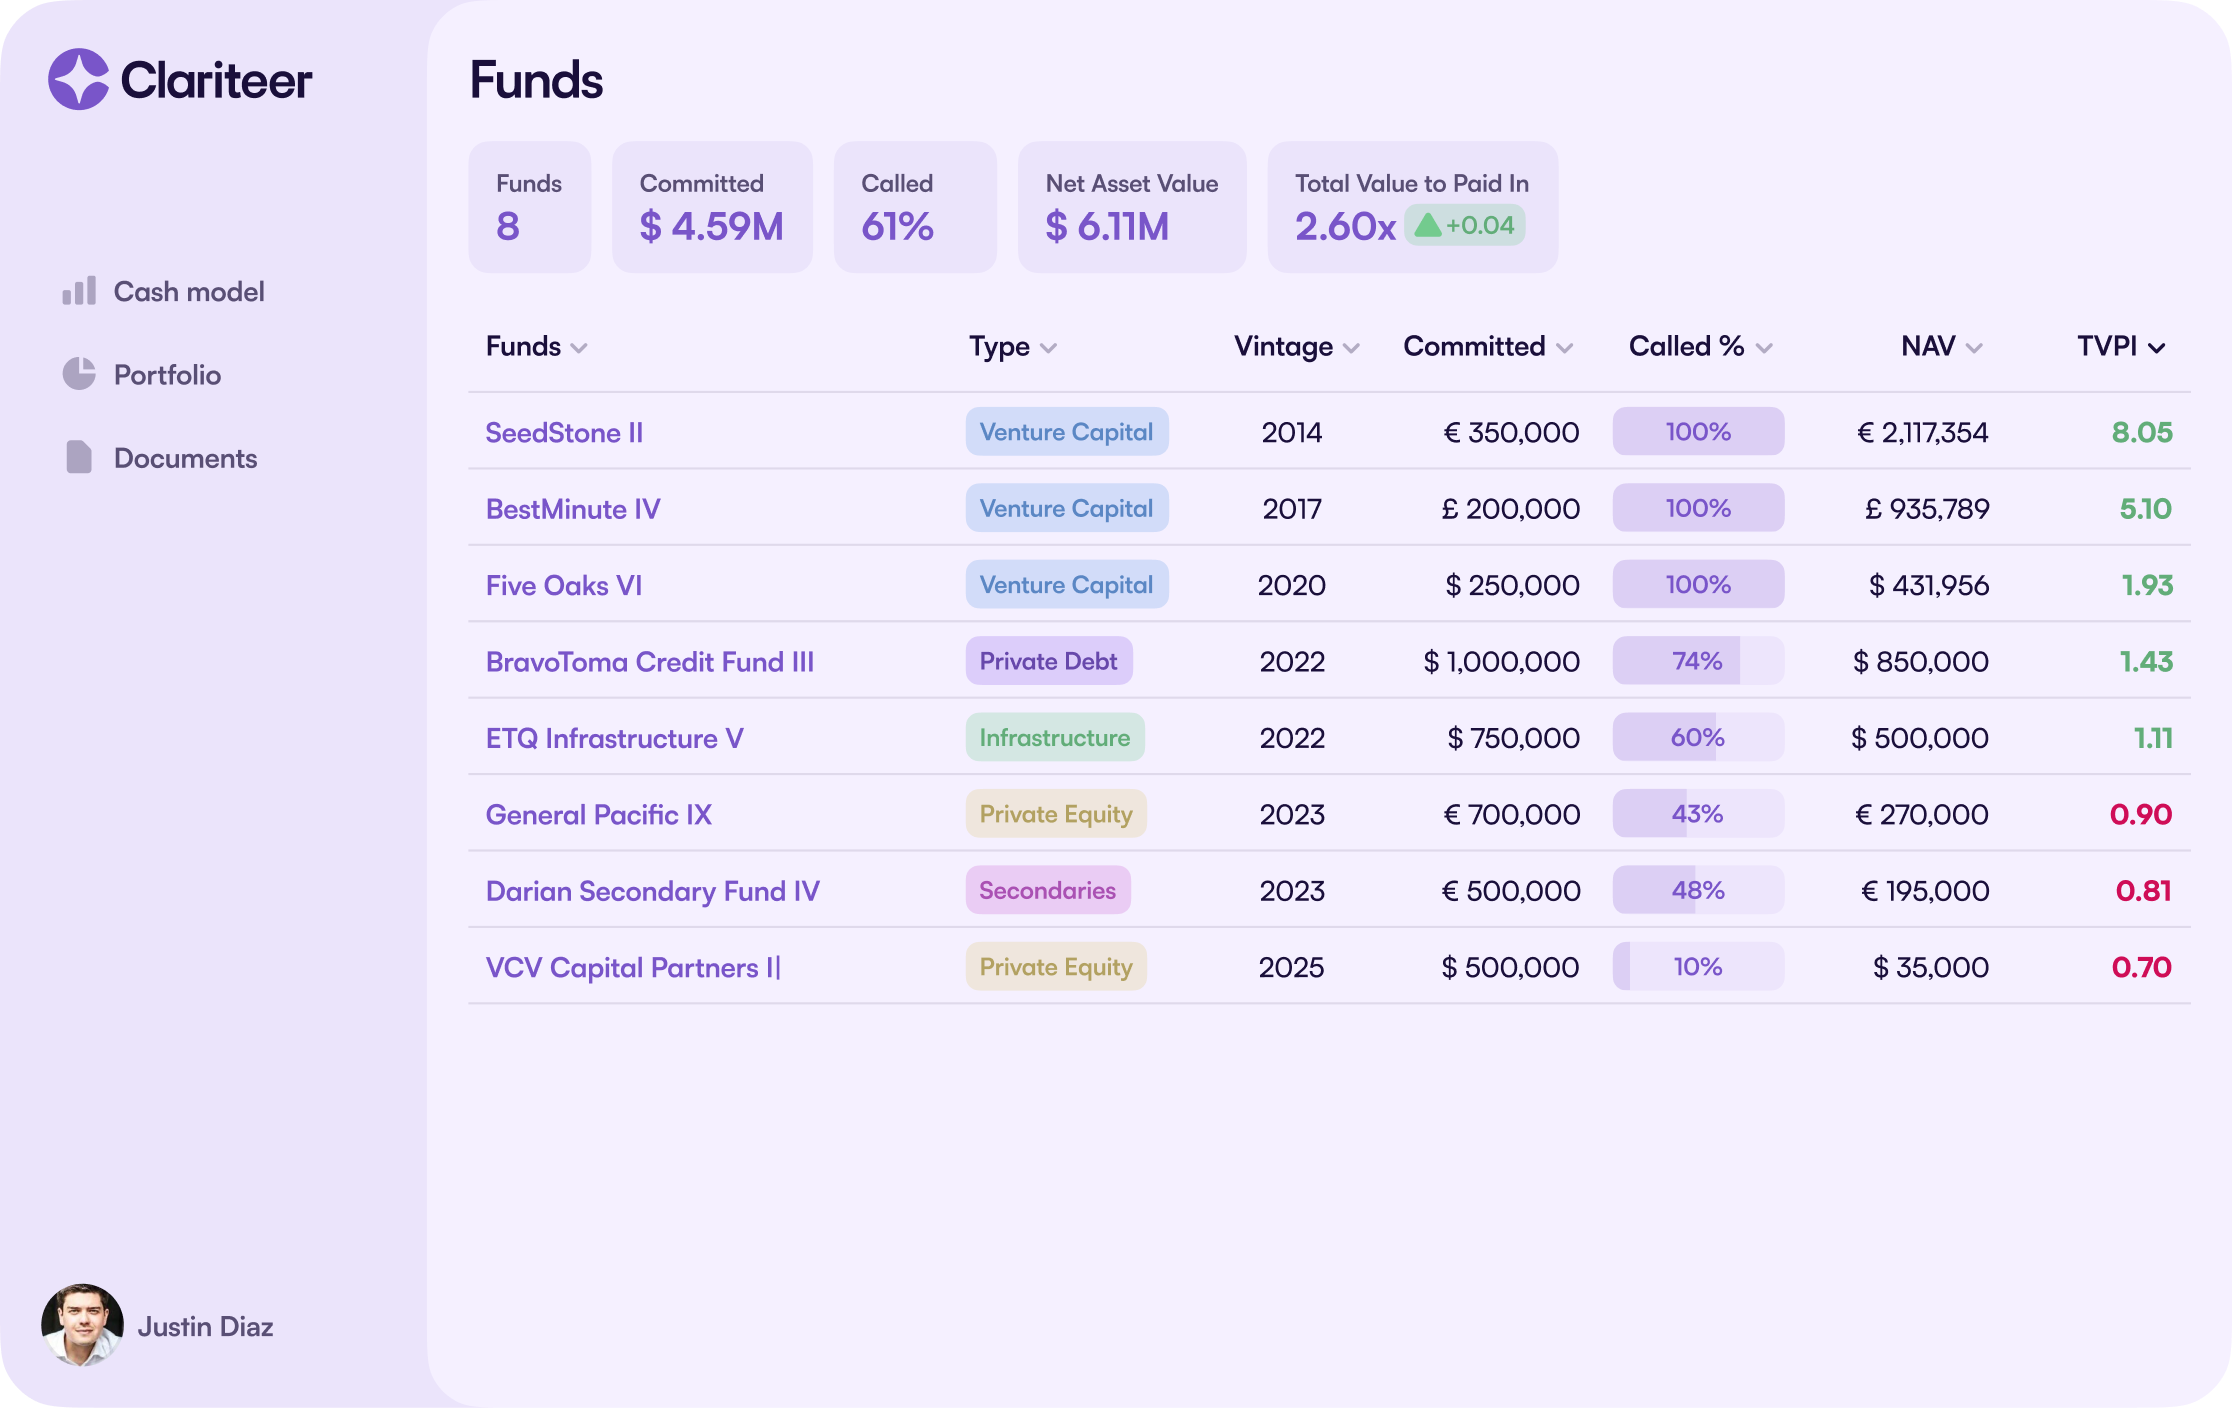Sort by Called % column chevron
Image resolution: width=2232 pixels, height=1408 pixels.
pos(1764,348)
